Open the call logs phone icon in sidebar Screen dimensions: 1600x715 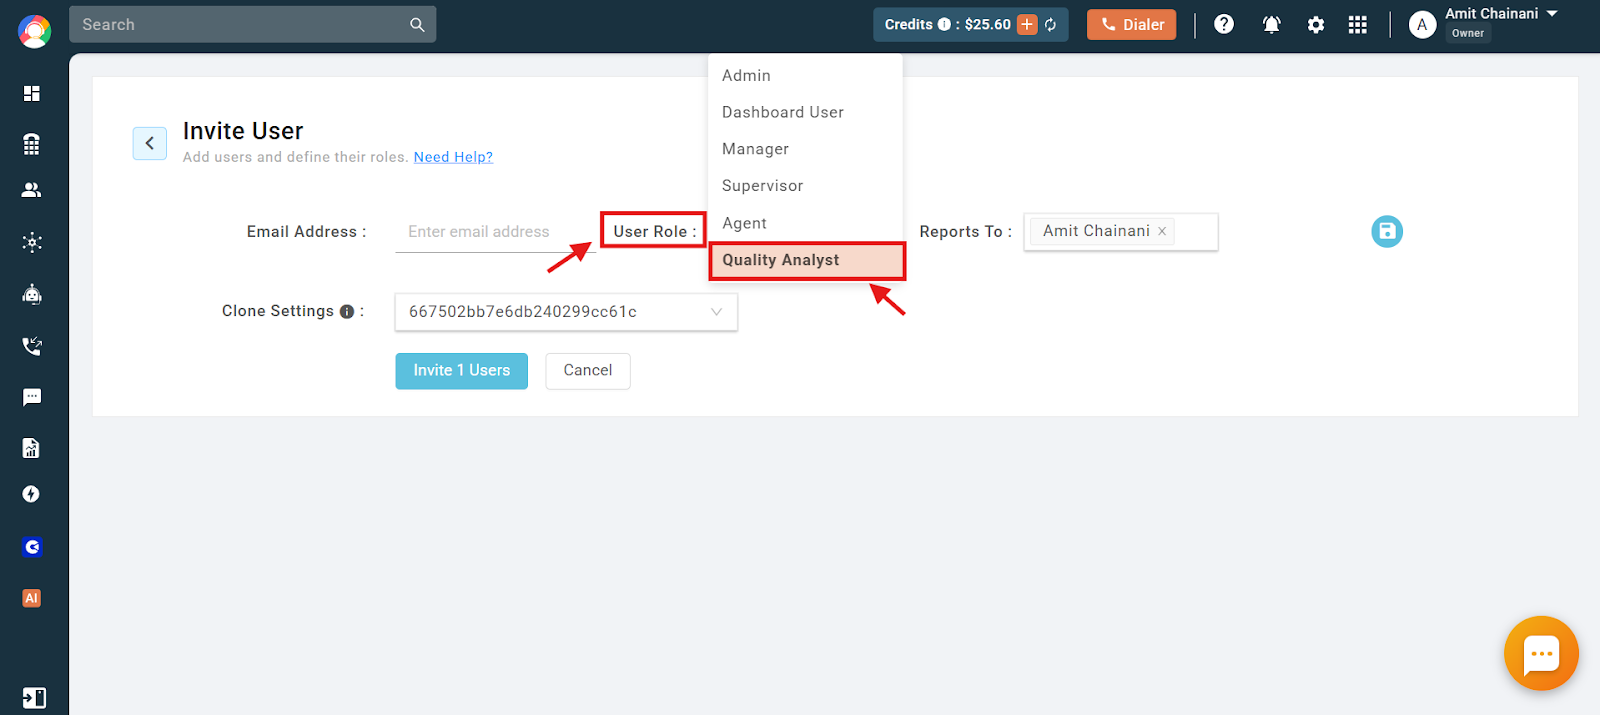[x=32, y=346]
